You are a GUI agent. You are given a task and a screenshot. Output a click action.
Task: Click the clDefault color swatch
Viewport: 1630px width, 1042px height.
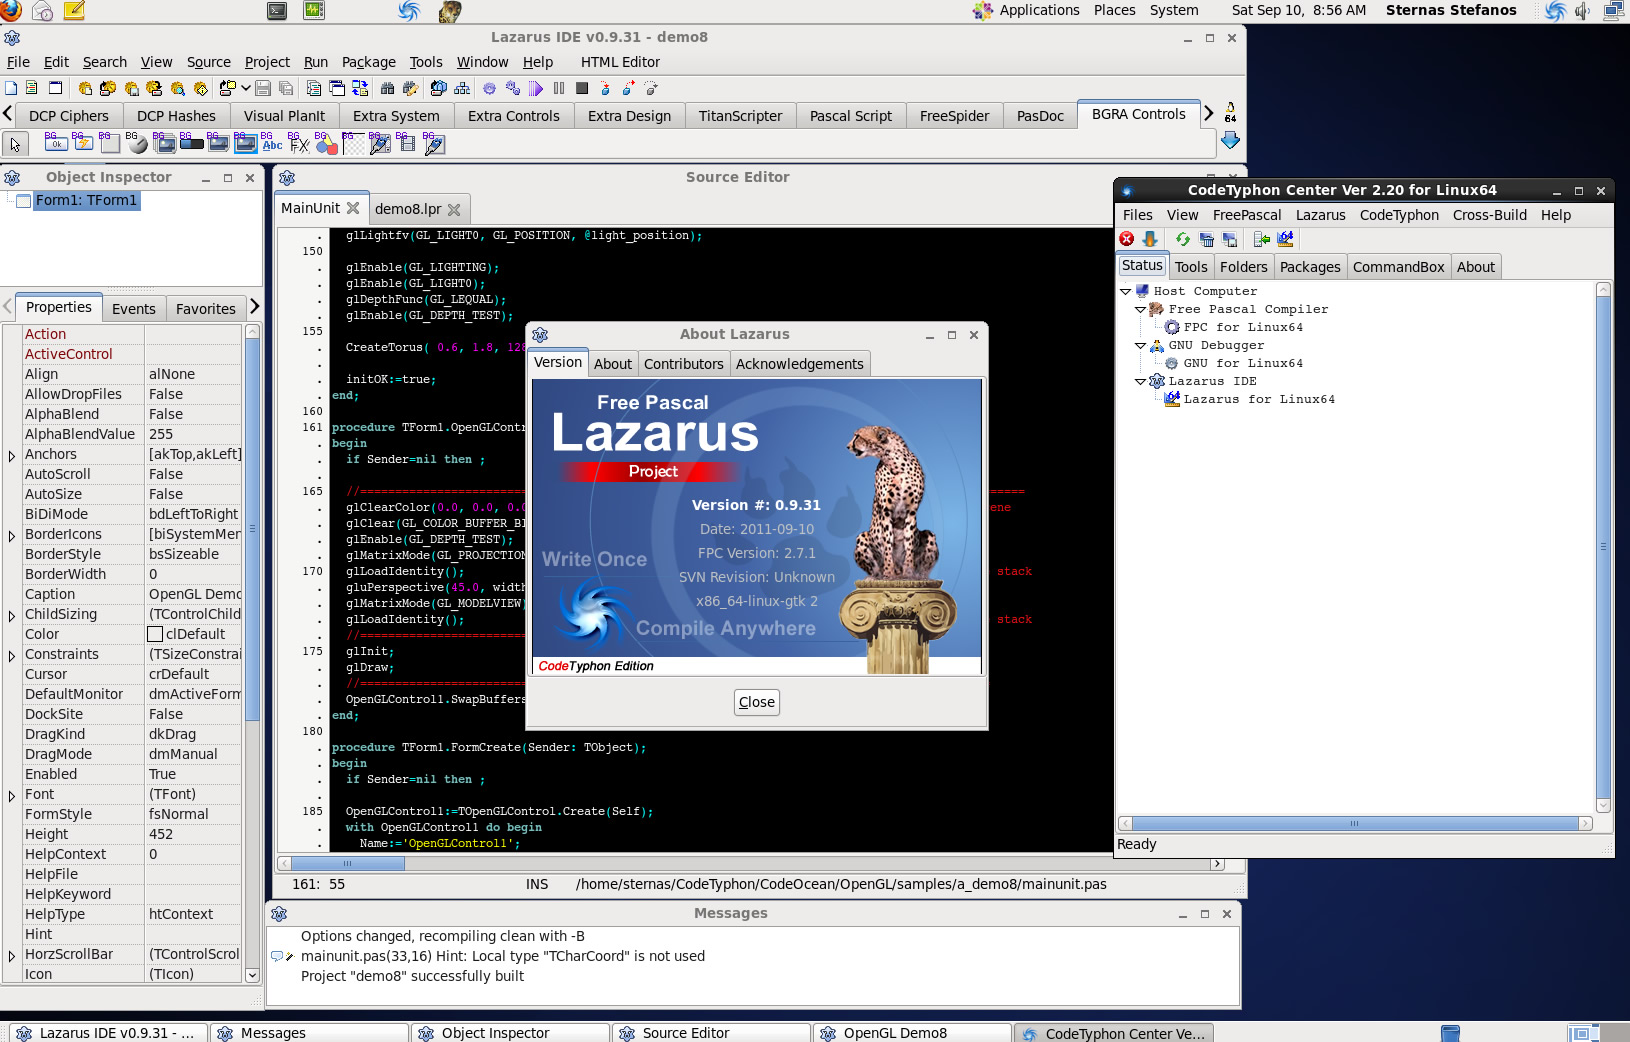tap(155, 634)
